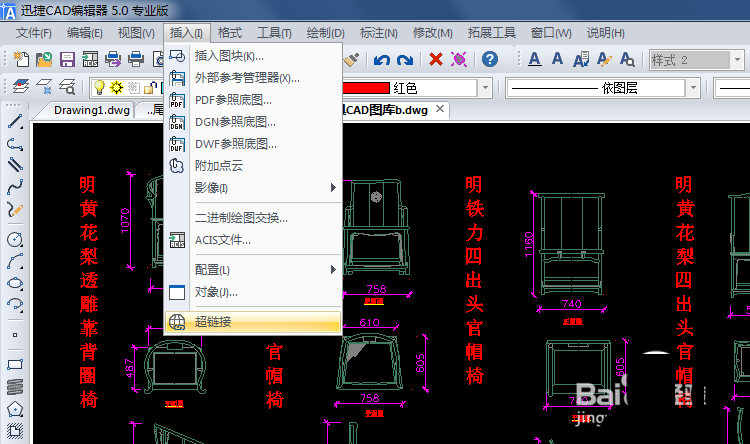This screenshot has width=750, height=444.
Task: Select the Polyline tool in left toolbar
Action: tap(15, 144)
